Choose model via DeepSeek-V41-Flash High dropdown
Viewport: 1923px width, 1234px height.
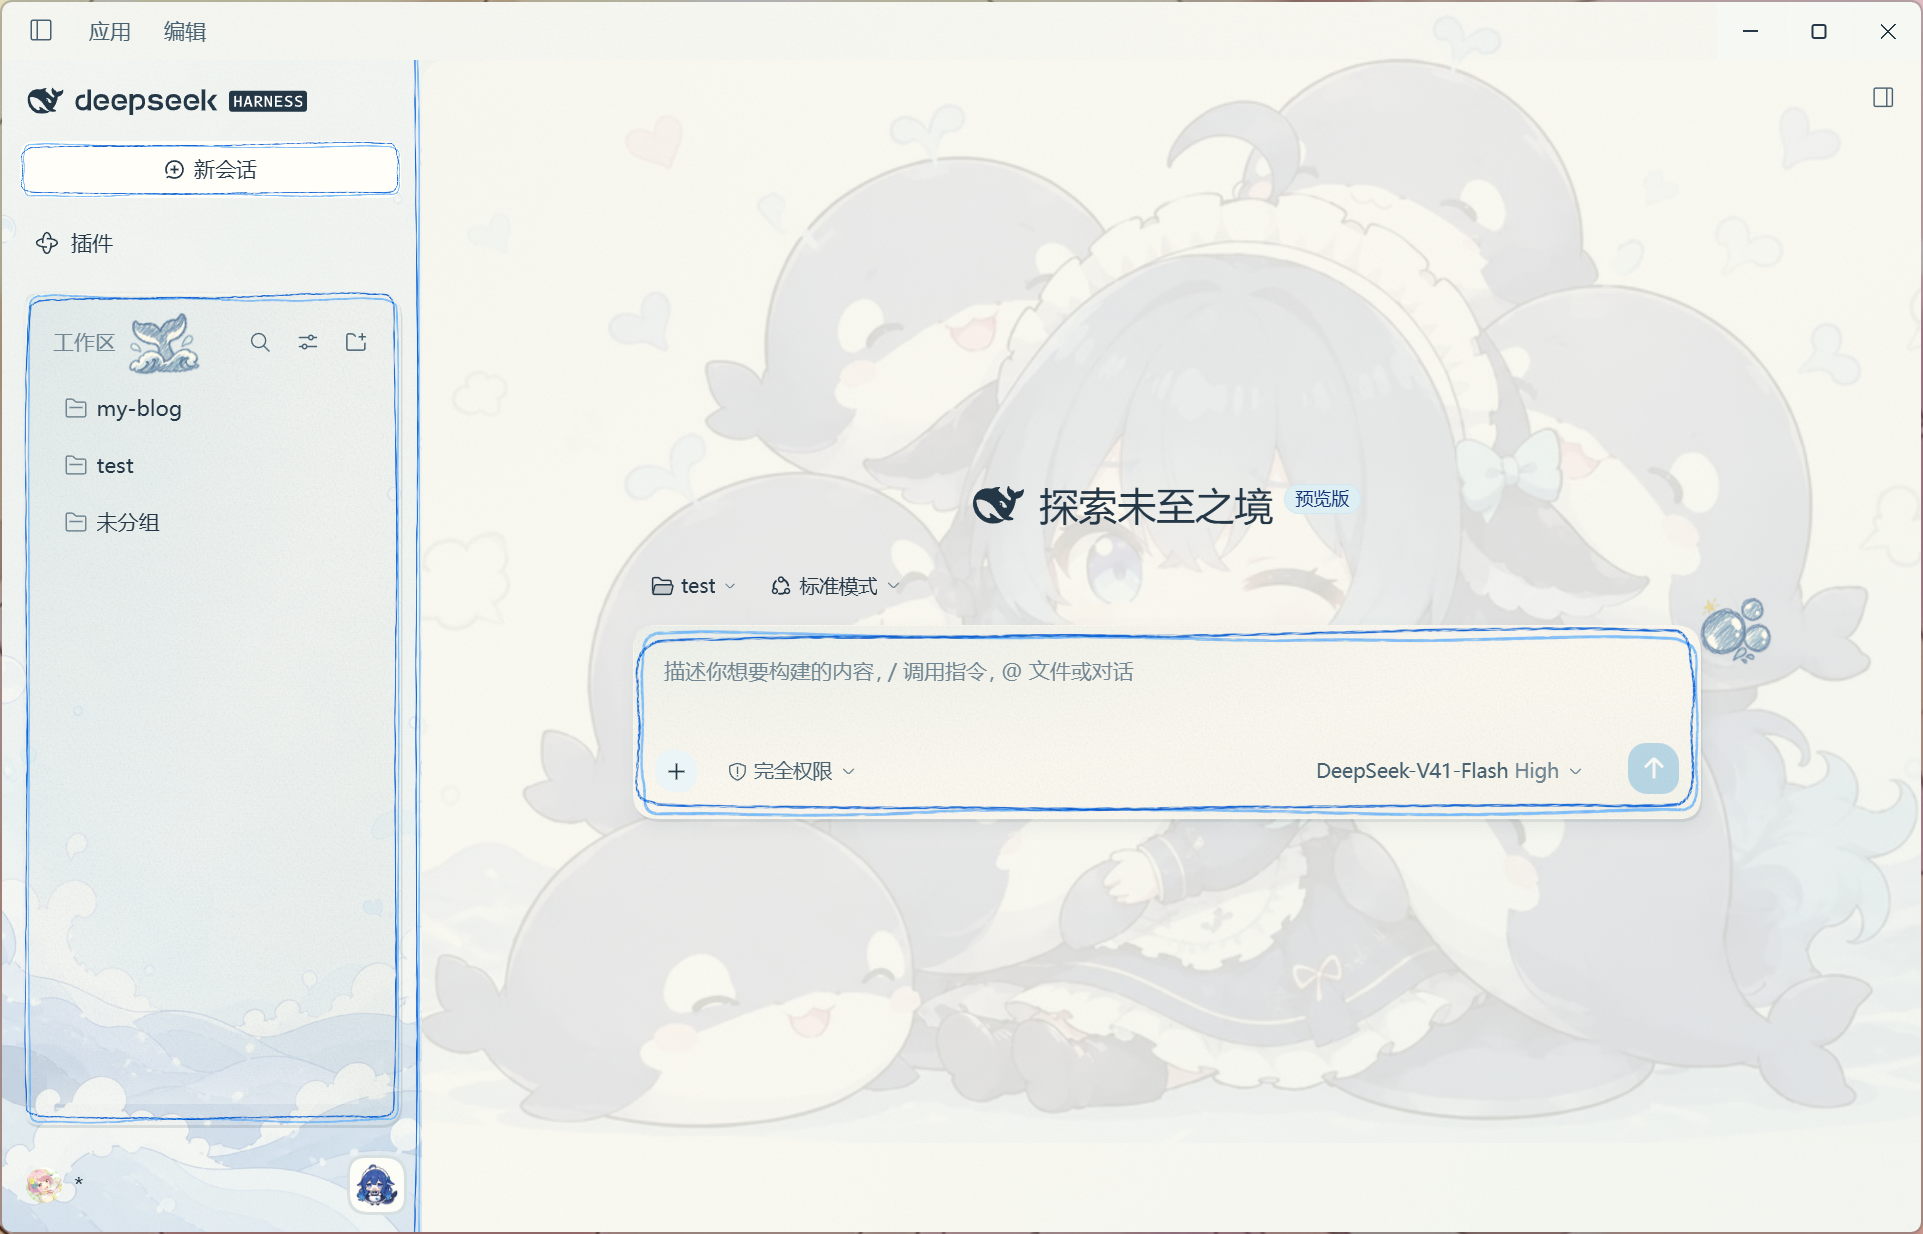click(1448, 771)
